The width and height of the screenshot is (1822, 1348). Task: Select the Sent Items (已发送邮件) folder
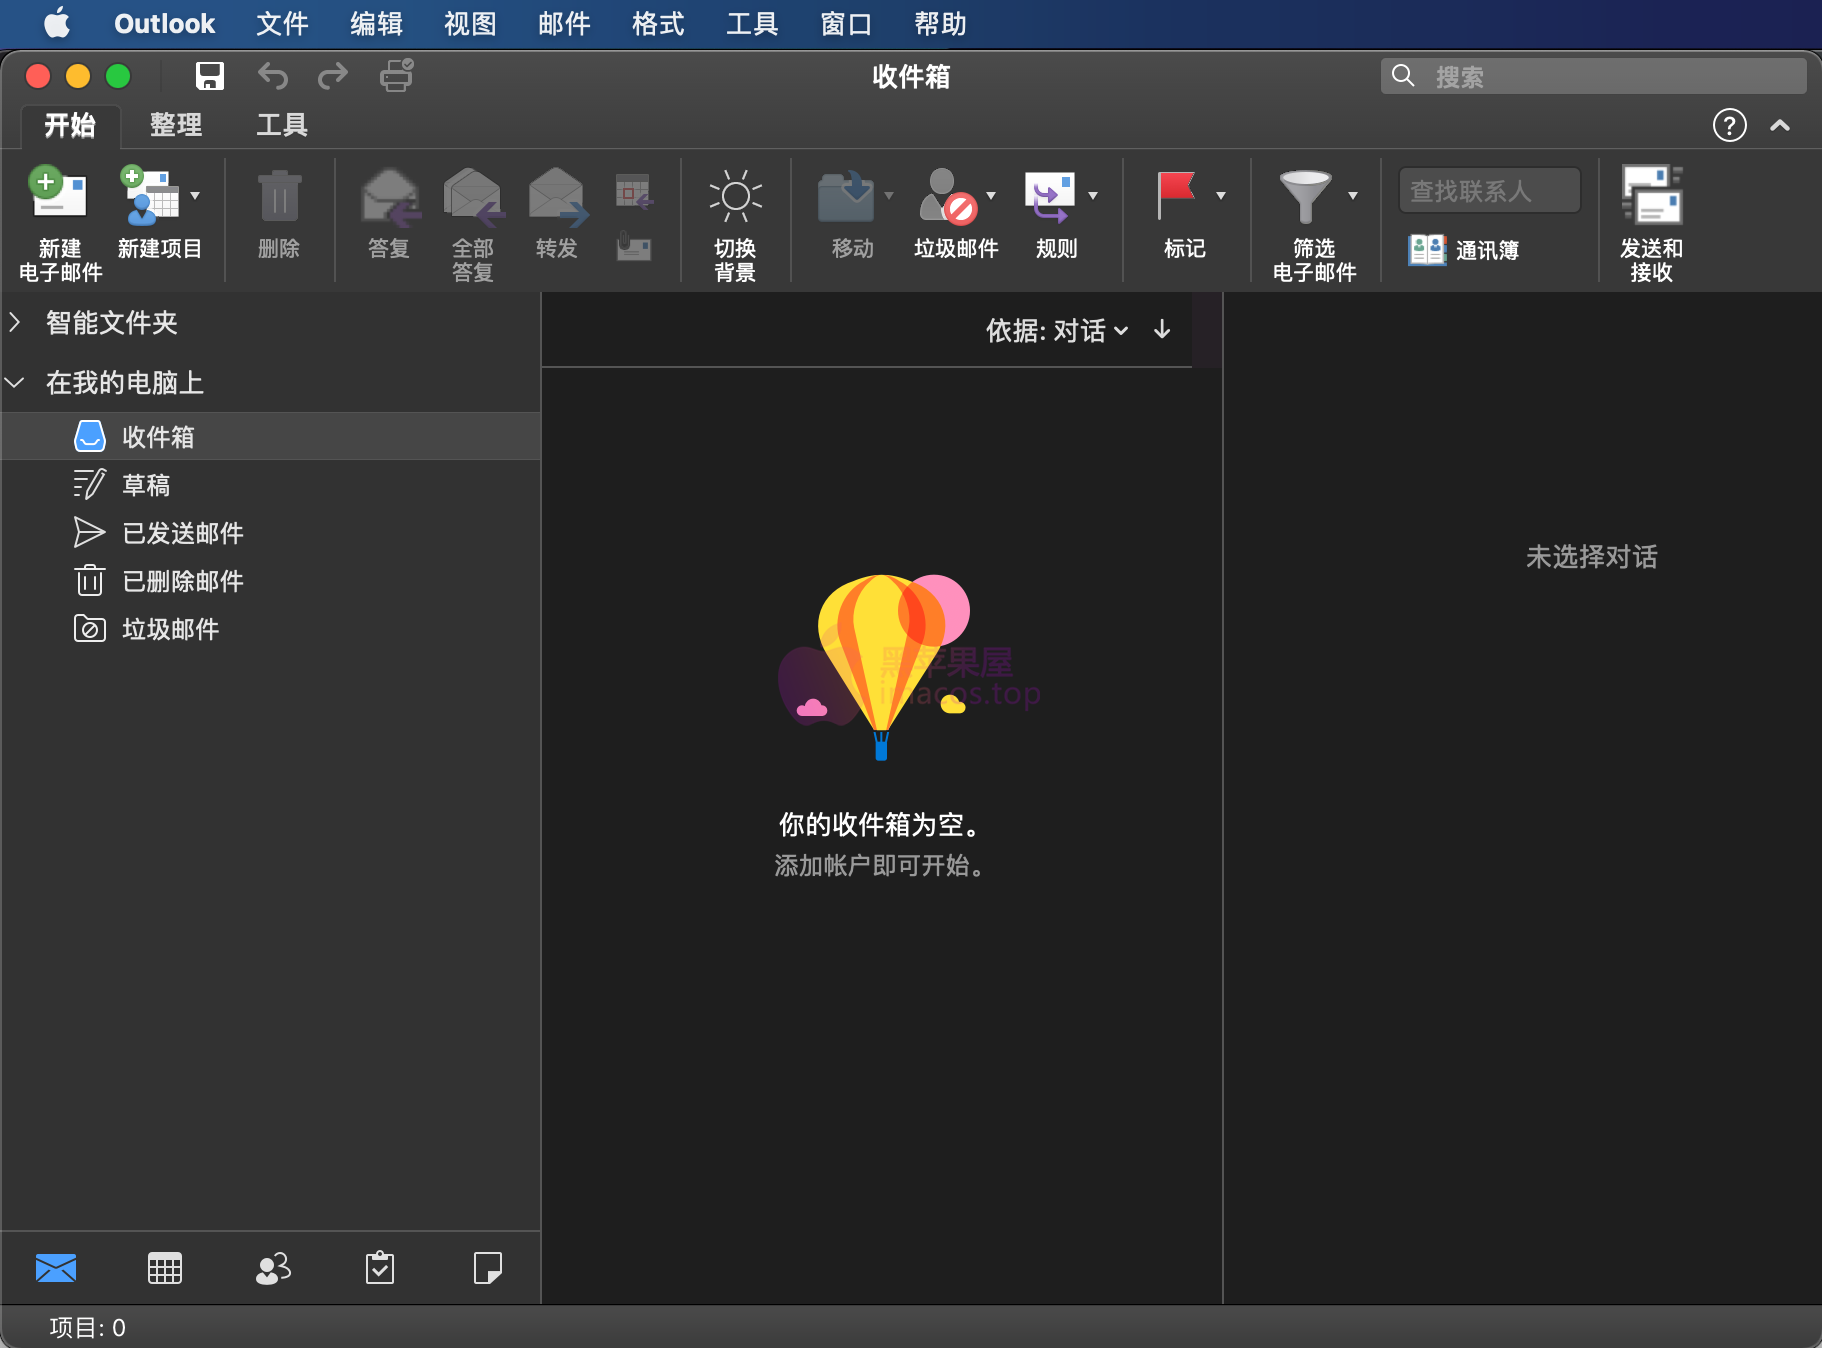click(182, 533)
